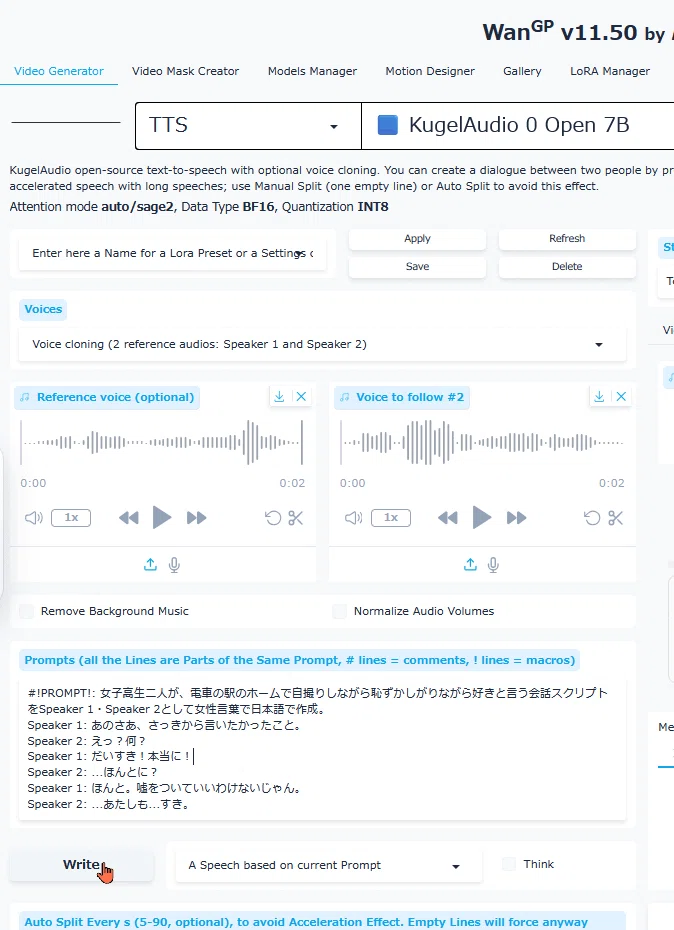This screenshot has height=930, width=674.
Task: Play the Voice to follow #2 audio
Action: [482, 518]
